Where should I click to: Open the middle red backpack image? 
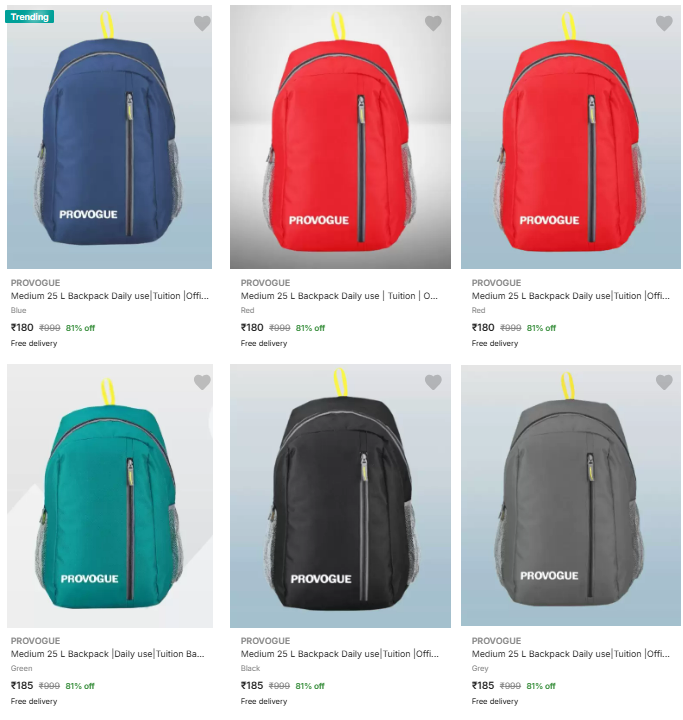pyautogui.click(x=340, y=137)
